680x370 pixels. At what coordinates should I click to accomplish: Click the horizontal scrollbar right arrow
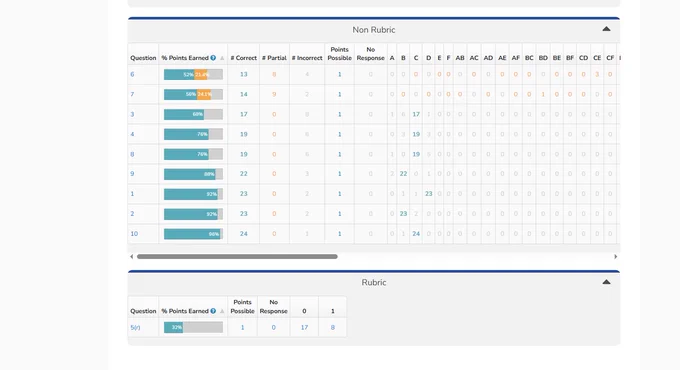tap(615, 256)
